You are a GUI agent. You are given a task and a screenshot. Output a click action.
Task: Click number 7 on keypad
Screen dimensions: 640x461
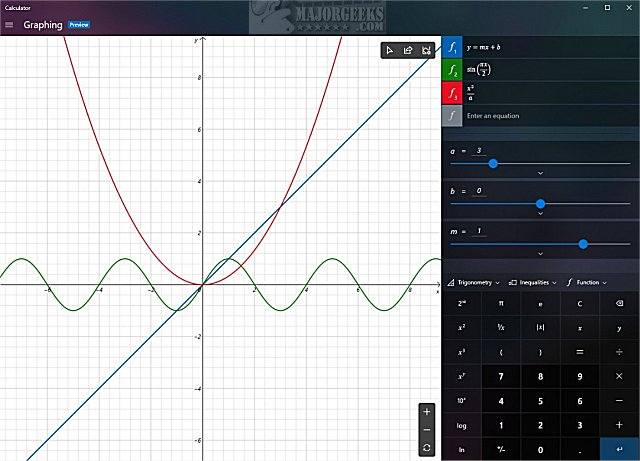501,376
